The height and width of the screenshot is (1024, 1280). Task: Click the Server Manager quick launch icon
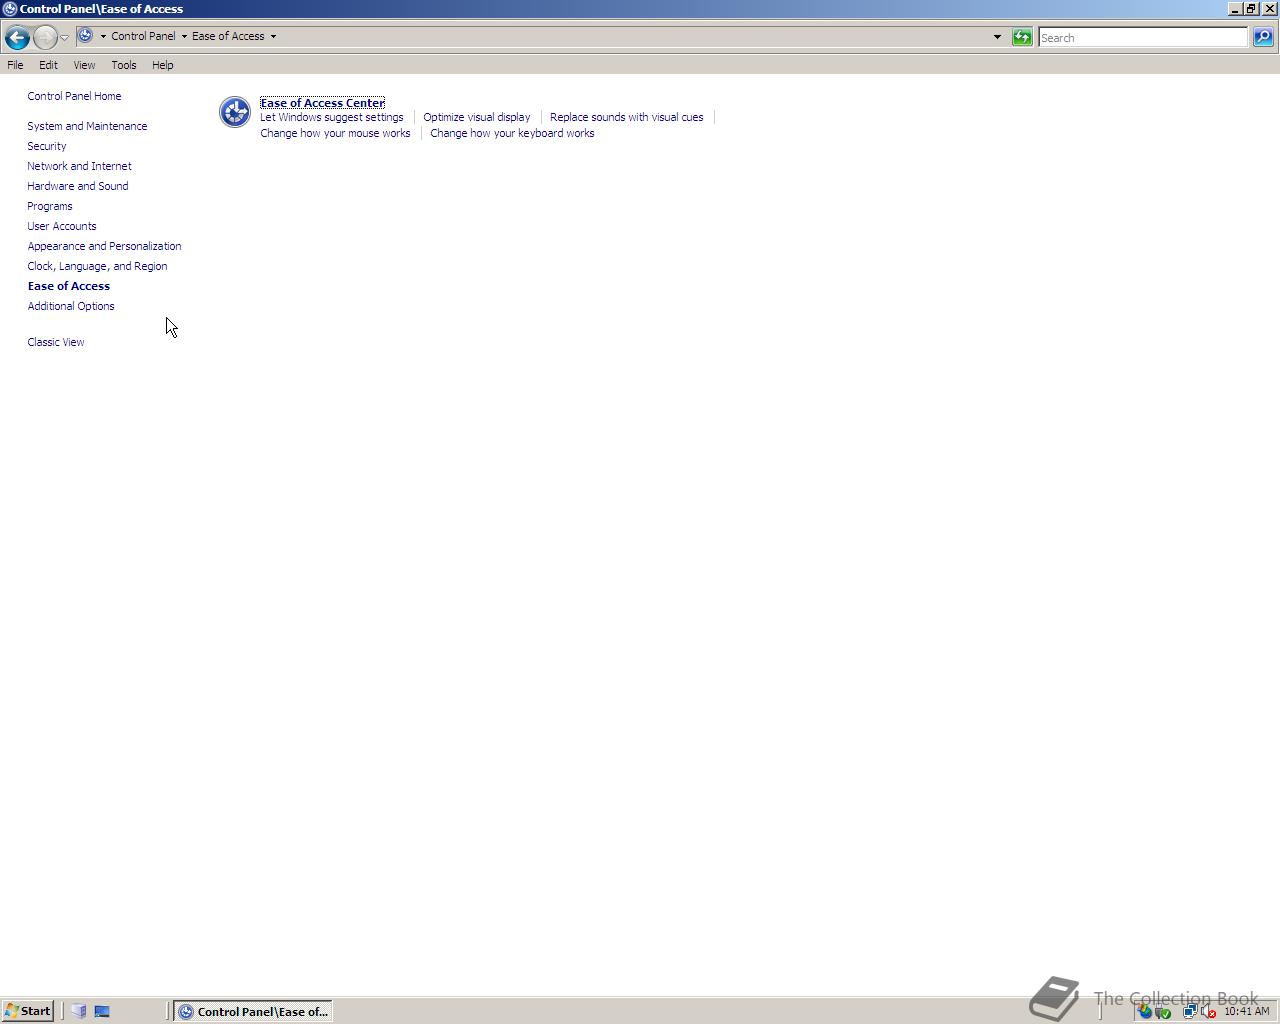79,1011
